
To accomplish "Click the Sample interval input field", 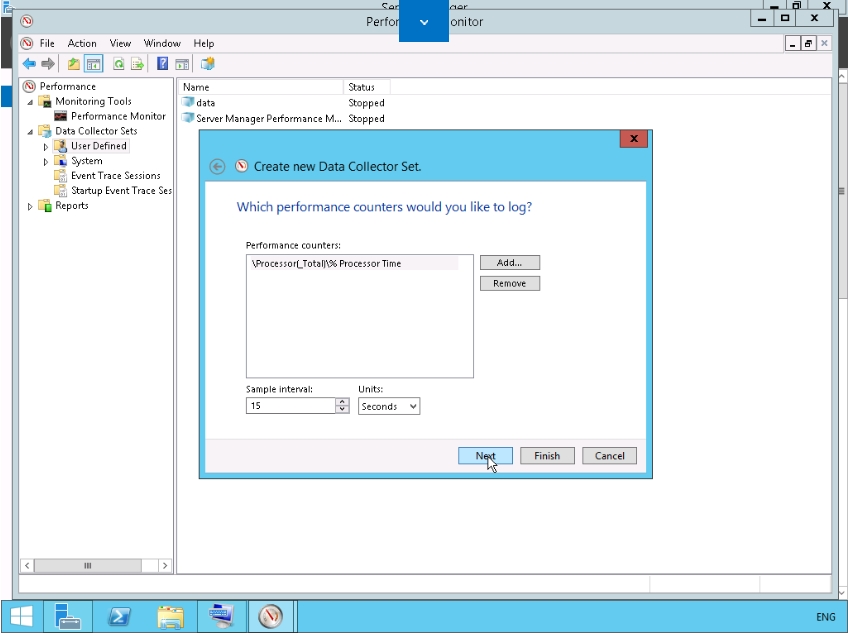I will (x=290, y=406).
